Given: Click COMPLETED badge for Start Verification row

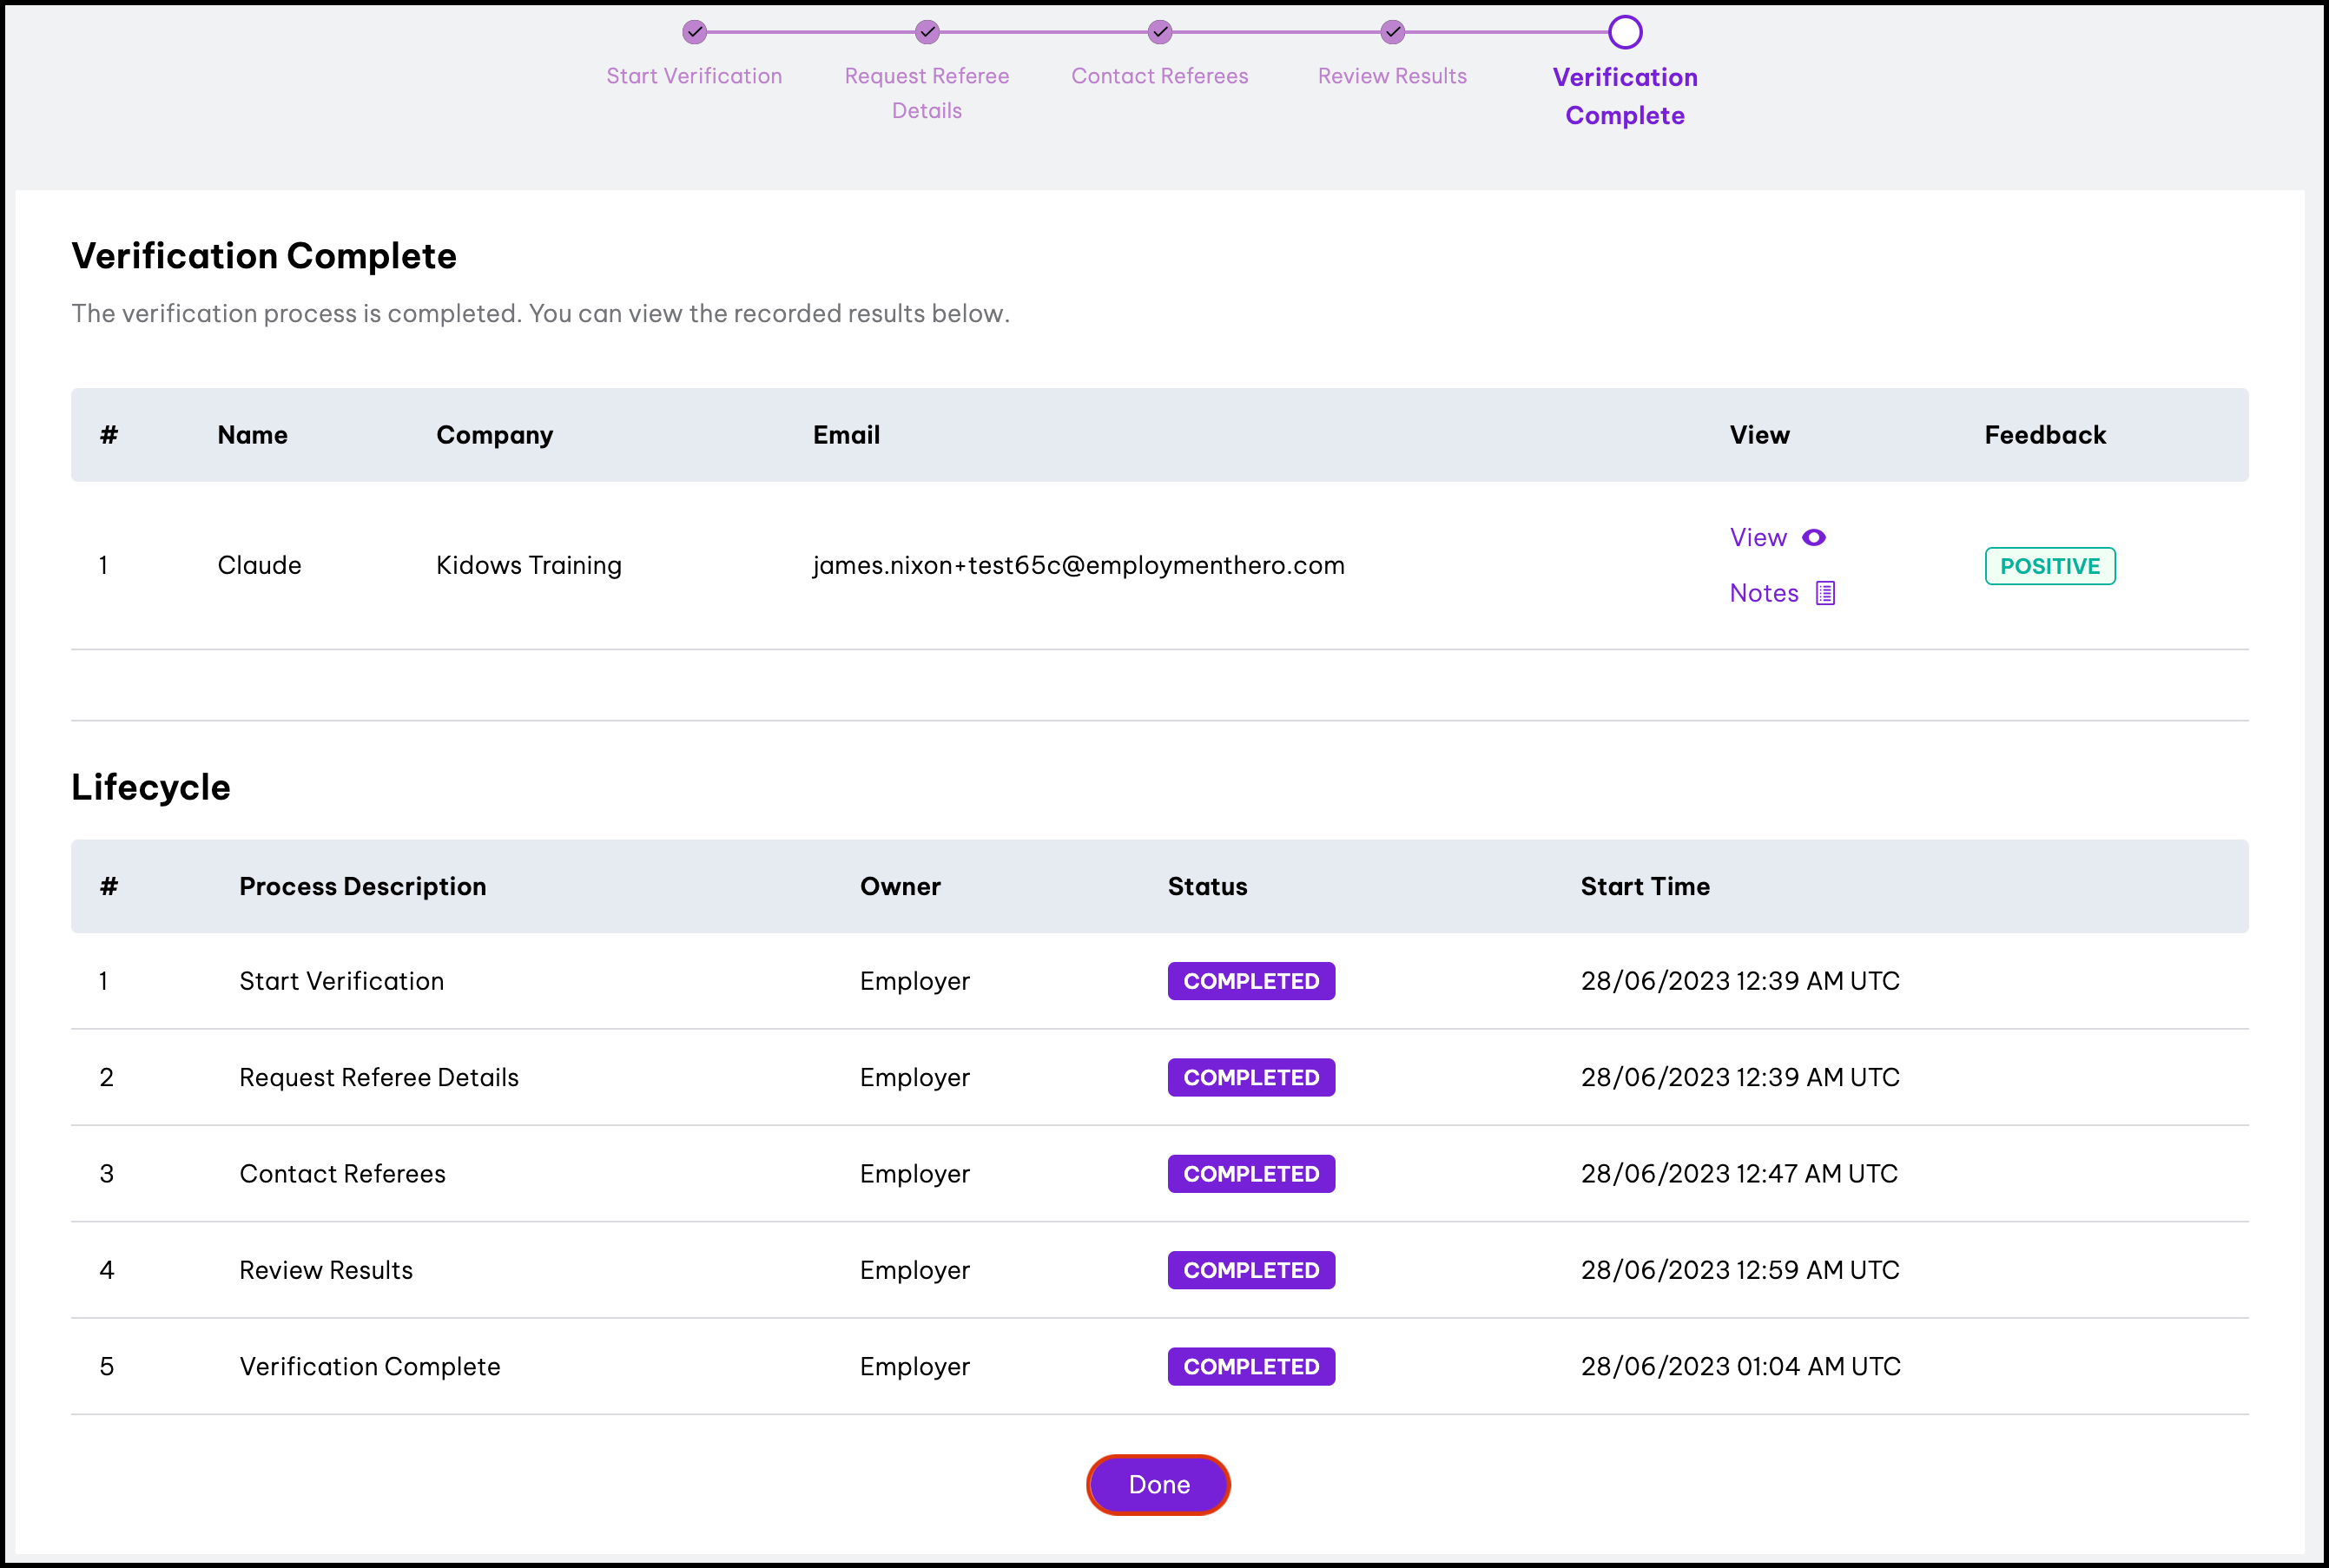Looking at the screenshot, I should point(1251,981).
